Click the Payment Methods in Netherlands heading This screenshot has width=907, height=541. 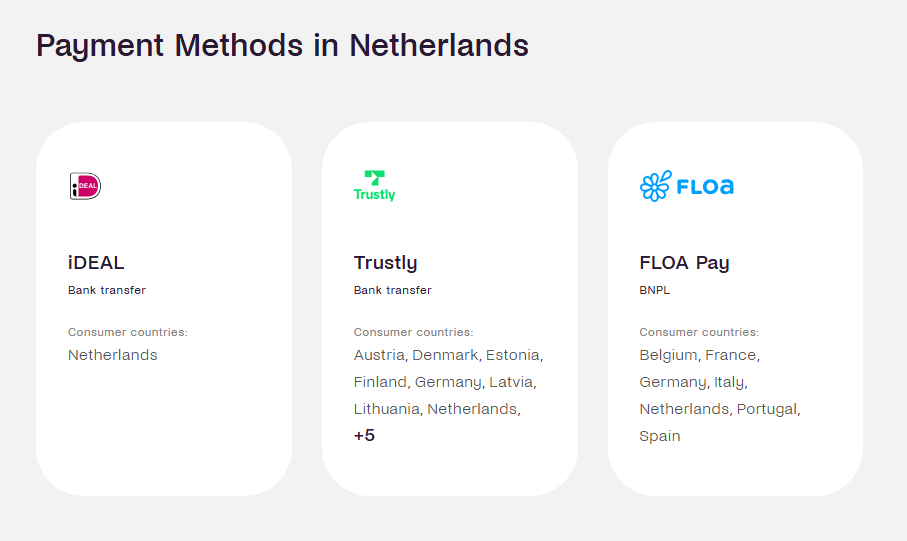pos(282,45)
